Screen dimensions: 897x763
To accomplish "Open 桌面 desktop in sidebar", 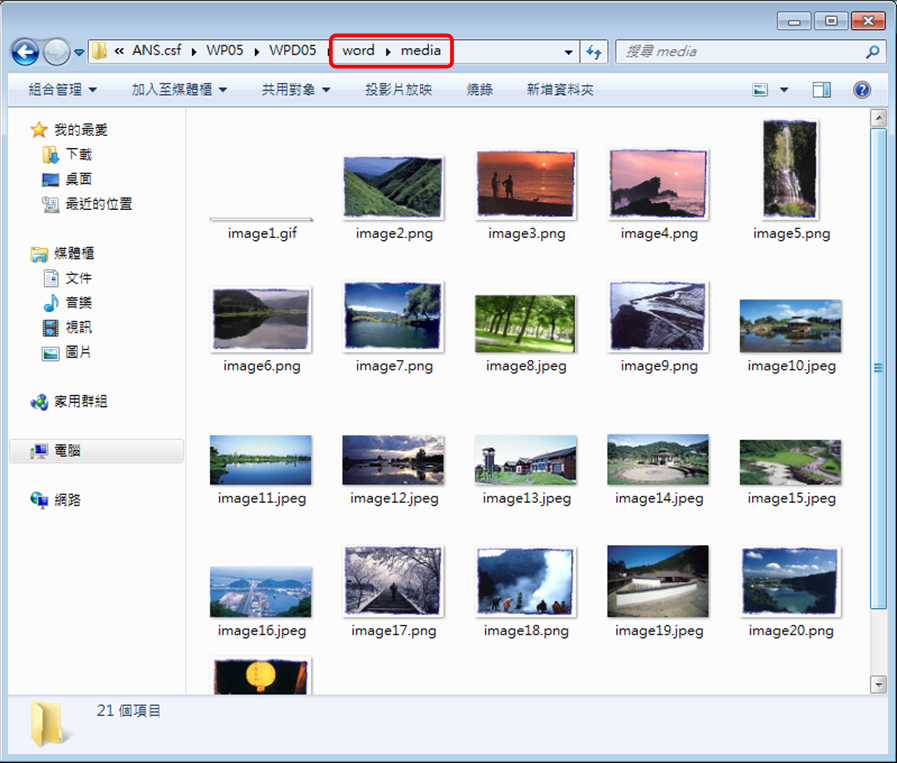I will pyautogui.click(x=66, y=179).
